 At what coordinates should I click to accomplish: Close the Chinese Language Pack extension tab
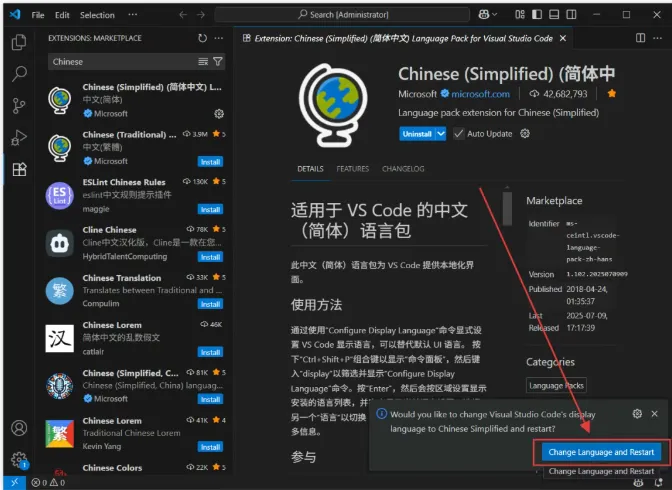click(x=563, y=38)
